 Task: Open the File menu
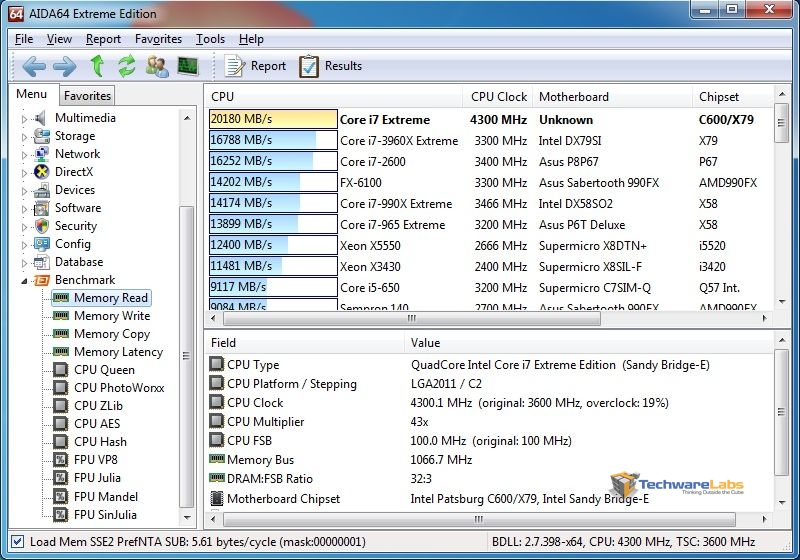click(x=24, y=39)
